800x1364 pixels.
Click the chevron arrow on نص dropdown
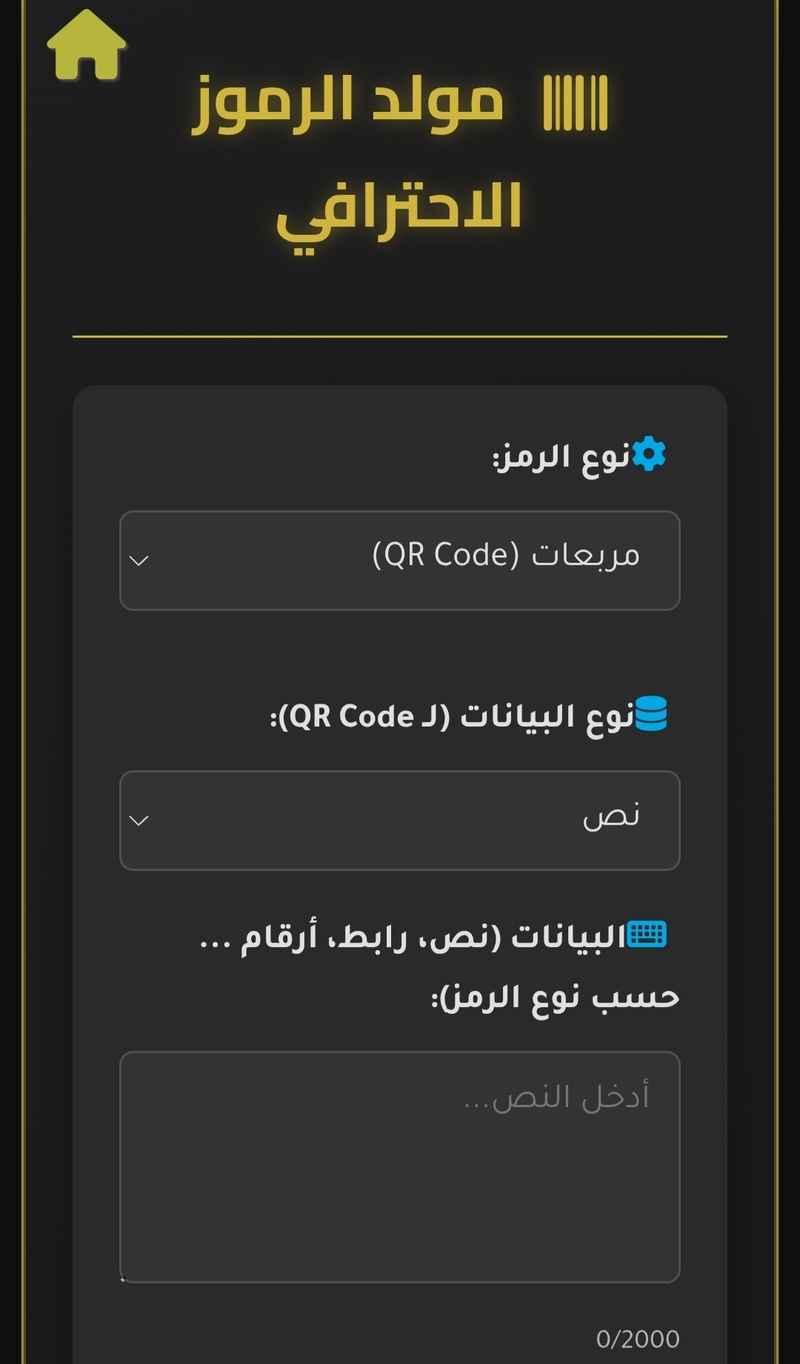point(140,820)
